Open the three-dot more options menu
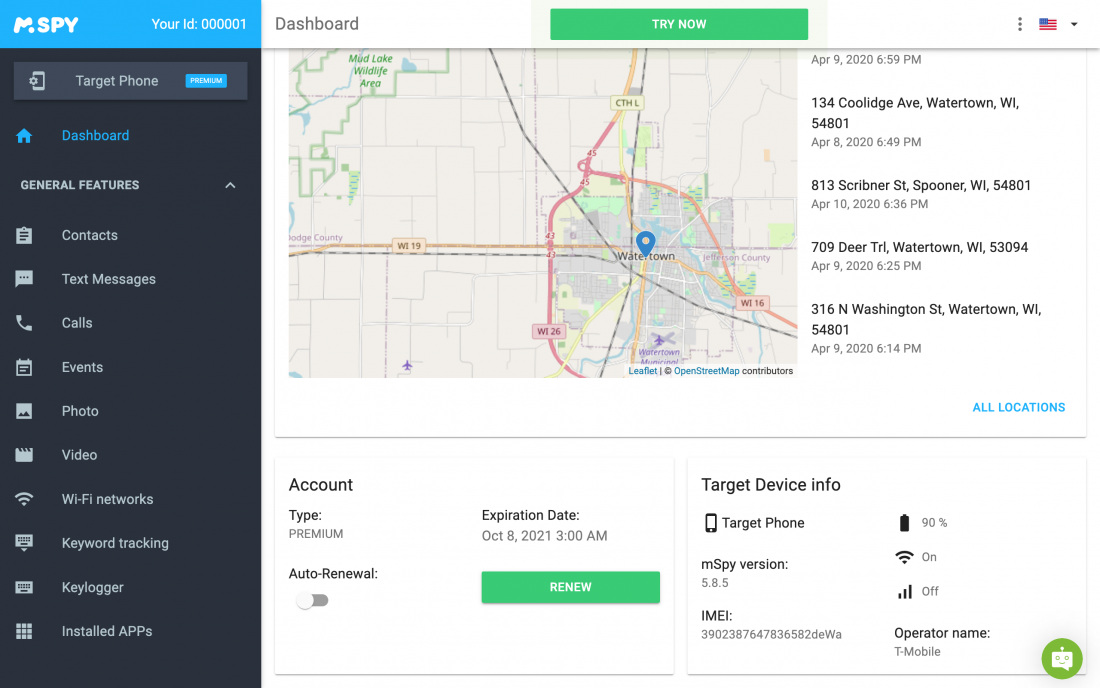 1019,24
